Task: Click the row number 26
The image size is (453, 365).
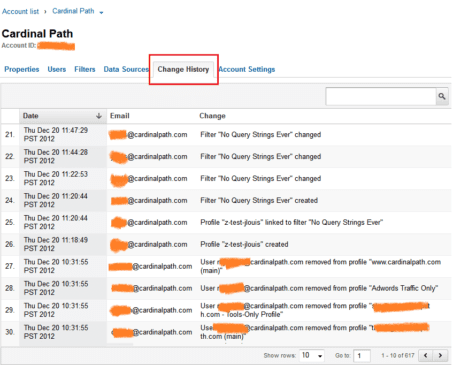Action: pos(10,244)
